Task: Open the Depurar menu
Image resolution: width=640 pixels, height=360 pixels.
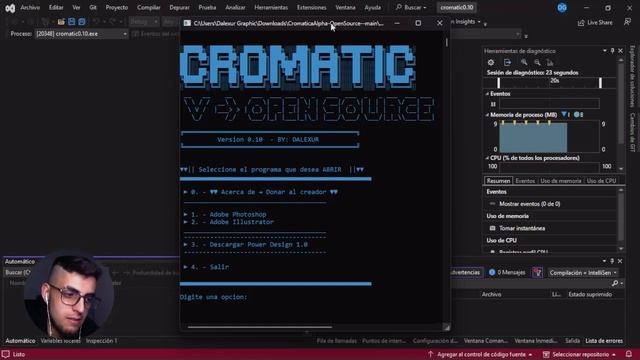Action: click(x=179, y=8)
